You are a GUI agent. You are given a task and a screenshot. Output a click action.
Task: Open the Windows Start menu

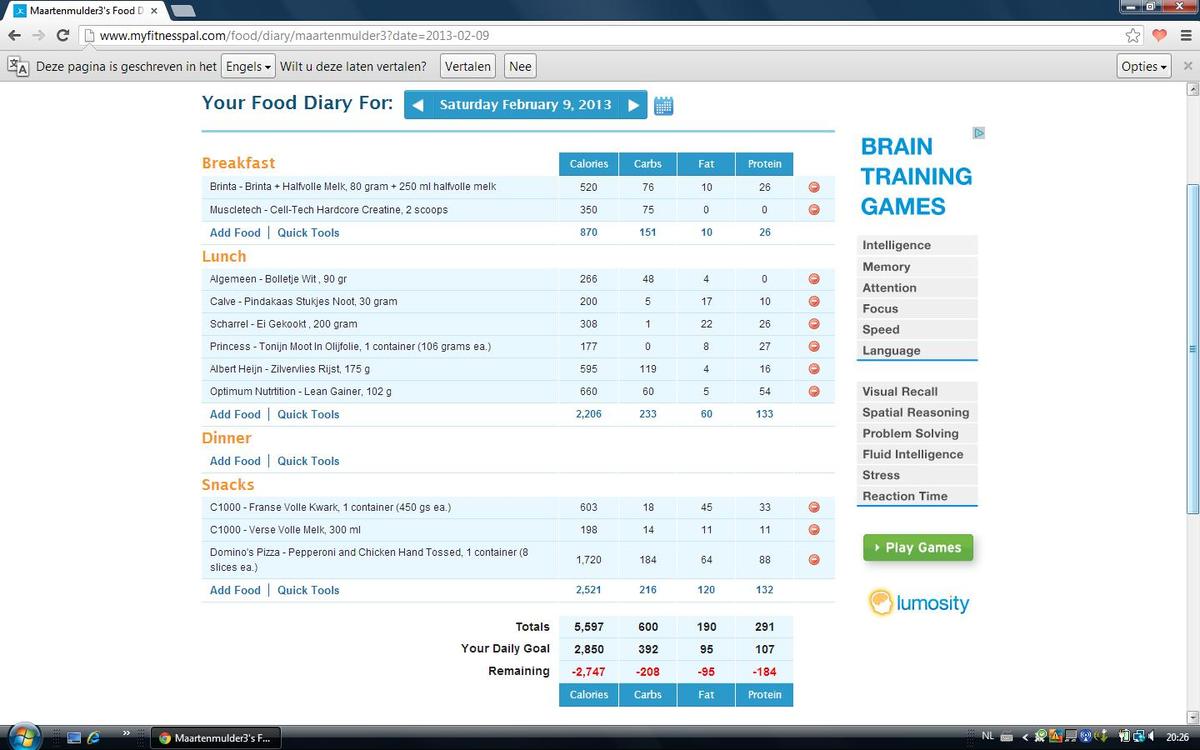click(x=23, y=737)
